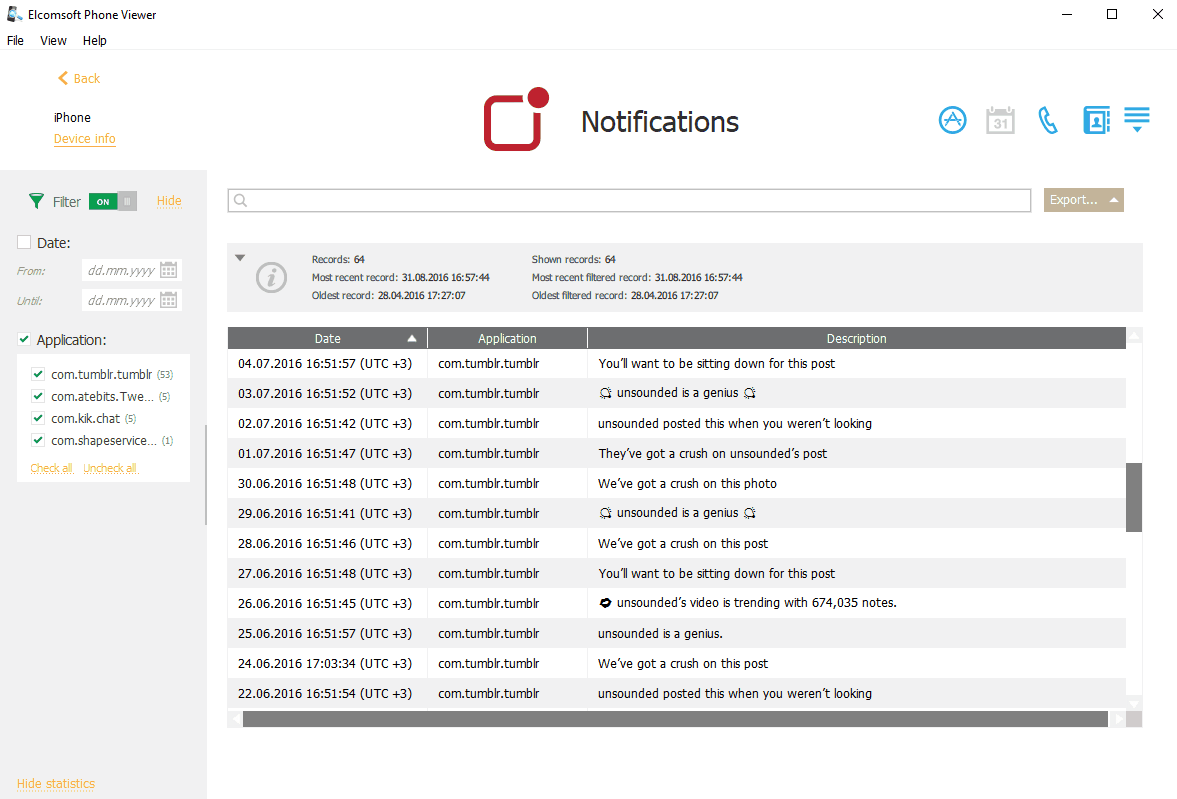This screenshot has width=1177, height=799.
Task: Go Back to the previous screen
Action: click(x=79, y=78)
